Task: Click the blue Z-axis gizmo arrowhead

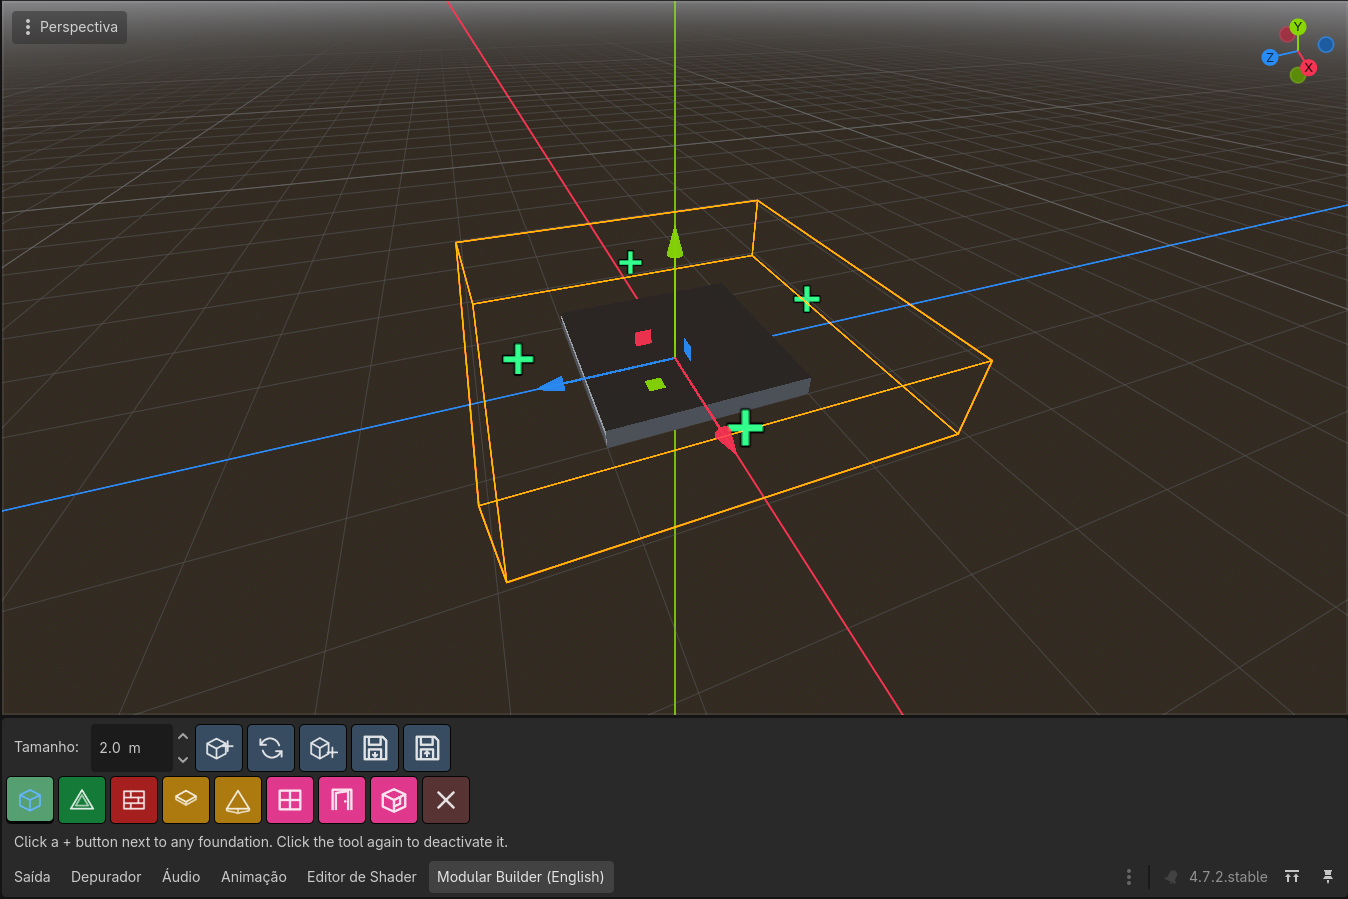Action: coord(551,384)
